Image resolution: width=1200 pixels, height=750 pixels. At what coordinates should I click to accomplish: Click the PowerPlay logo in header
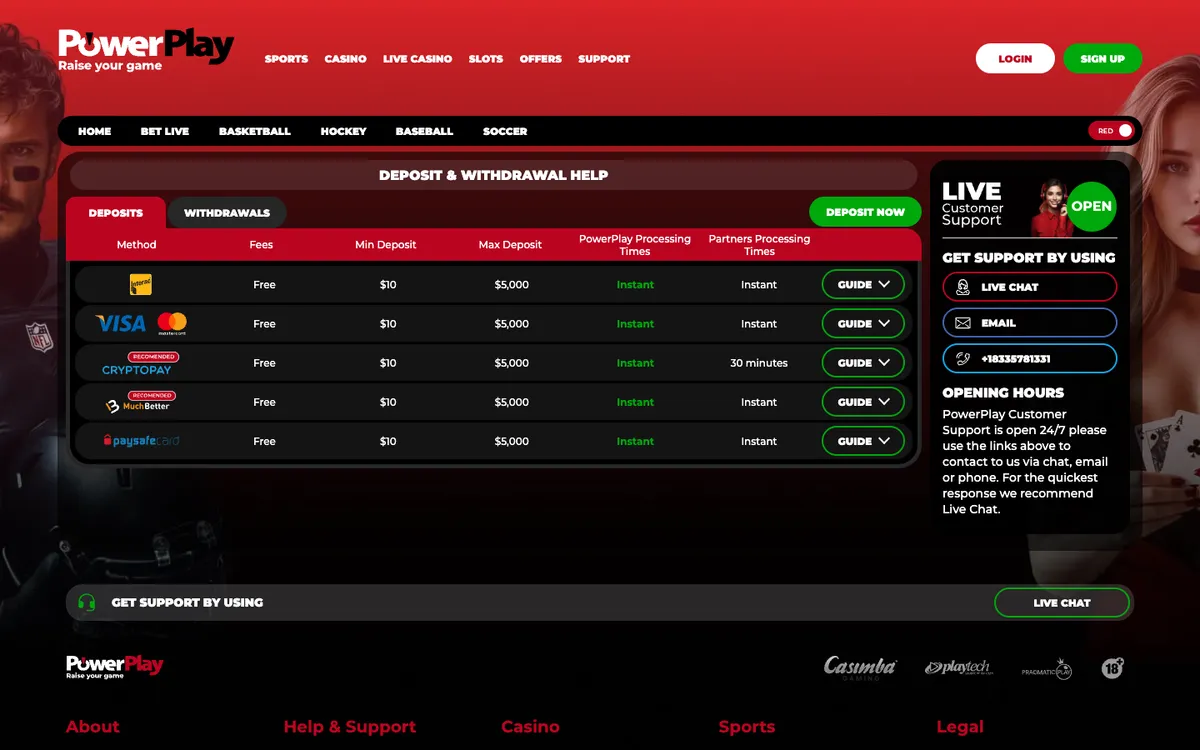(146, 50)
